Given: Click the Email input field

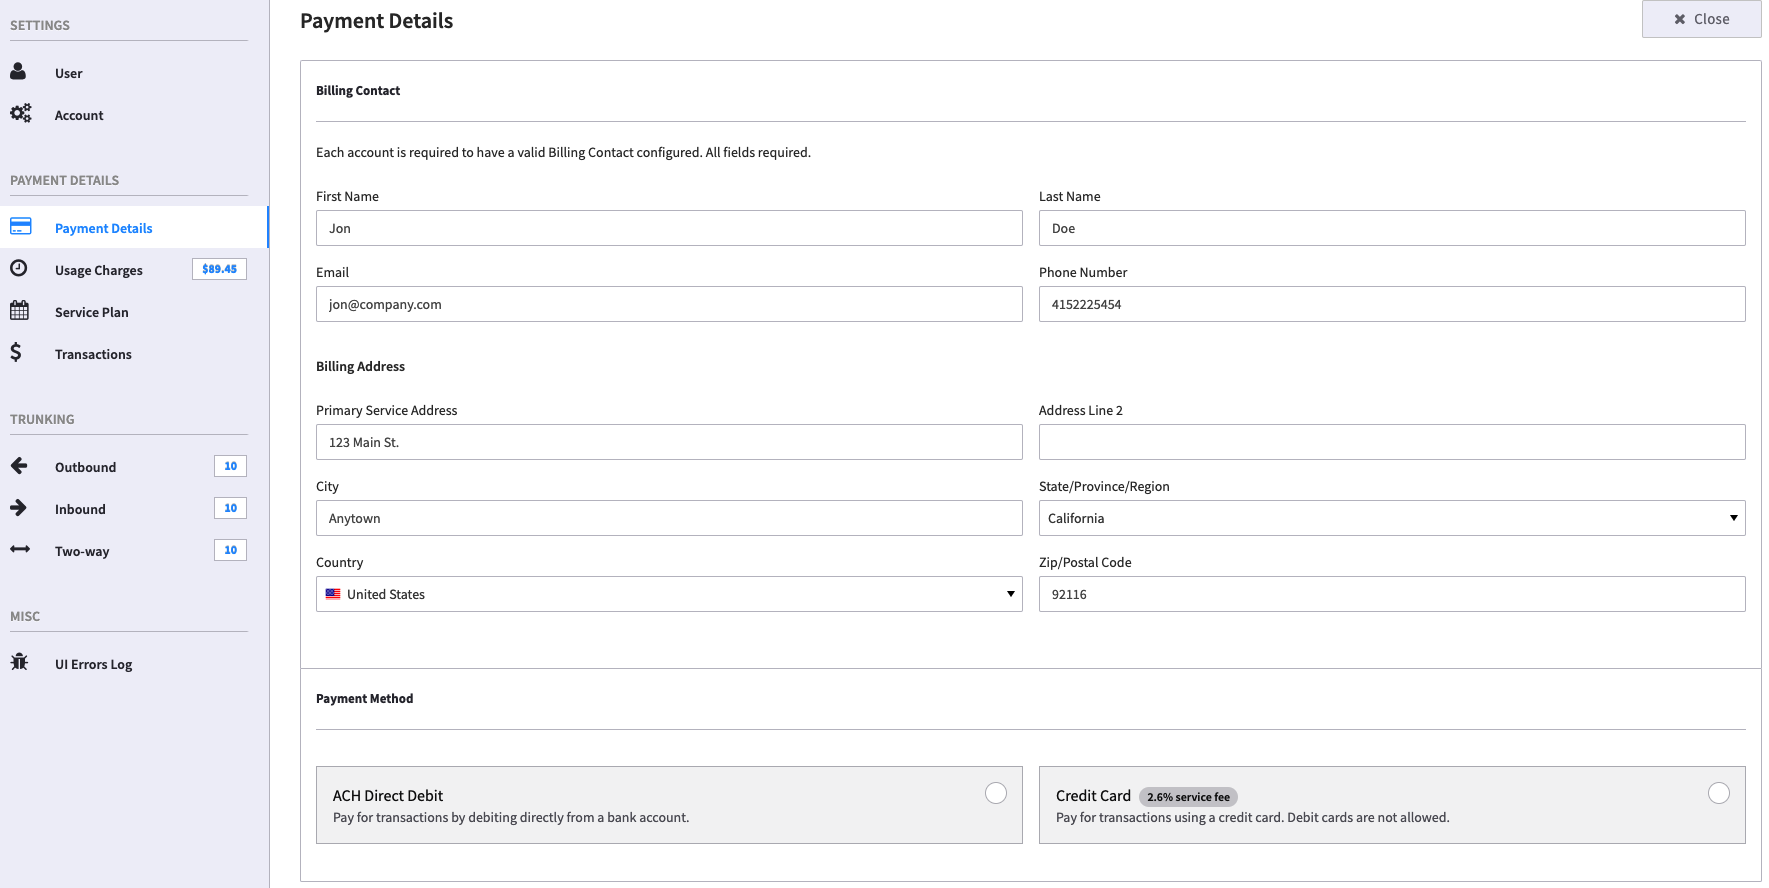Looking at the screenshot, I should (x=669, y=304).
